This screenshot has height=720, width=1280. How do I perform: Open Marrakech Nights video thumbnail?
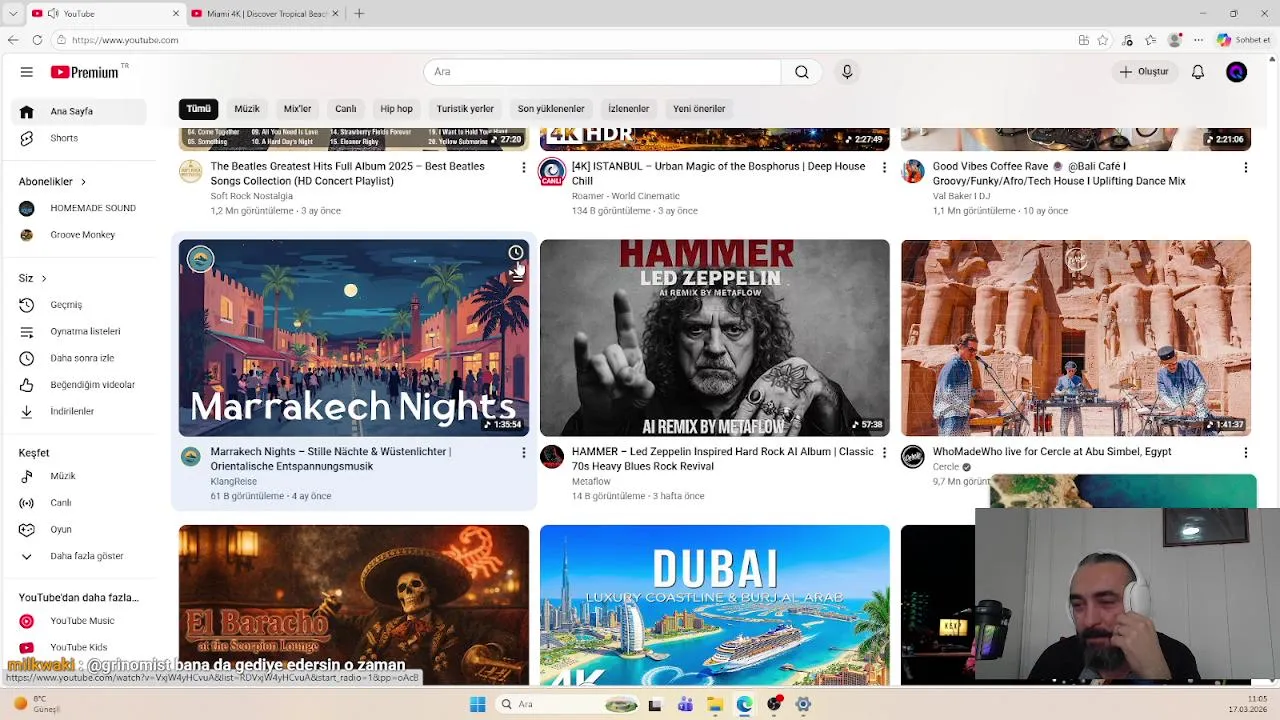coord(354,338)
